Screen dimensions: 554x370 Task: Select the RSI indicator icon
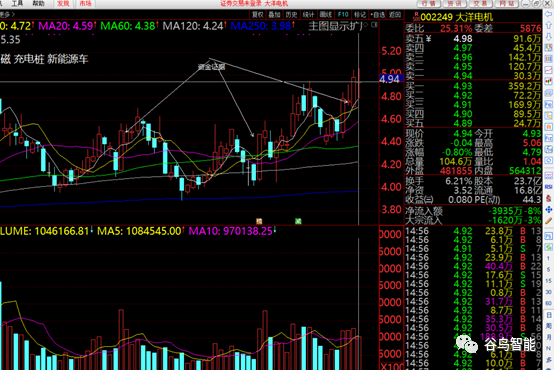tap(549, 187)
